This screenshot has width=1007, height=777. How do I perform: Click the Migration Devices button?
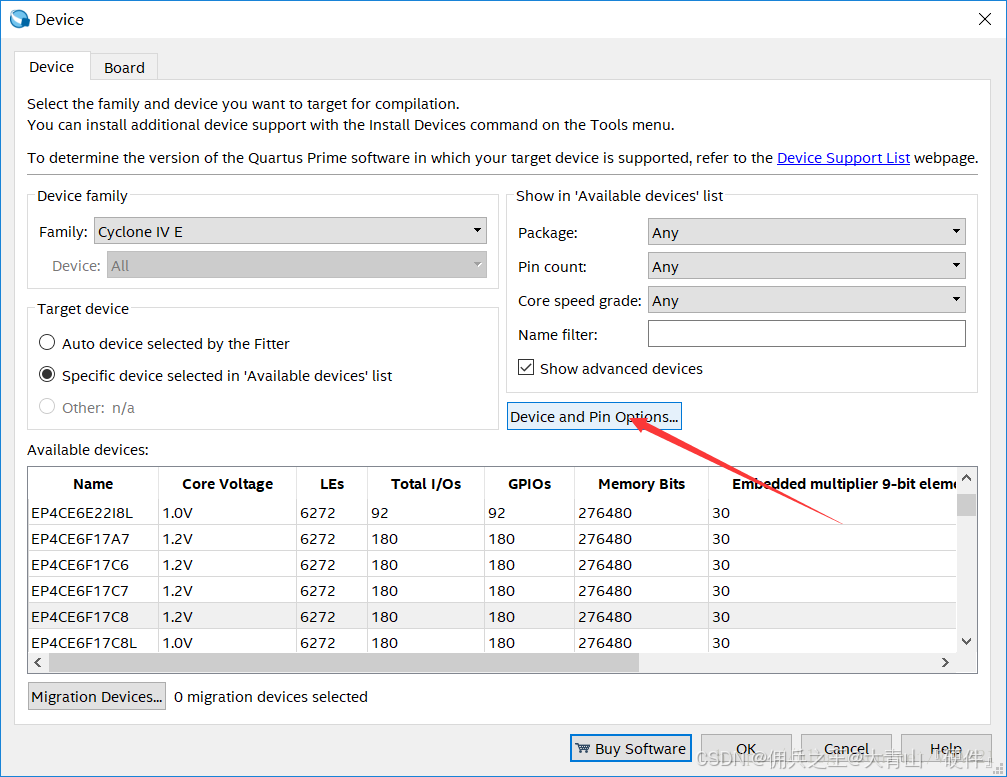click(x=97, y=696)
